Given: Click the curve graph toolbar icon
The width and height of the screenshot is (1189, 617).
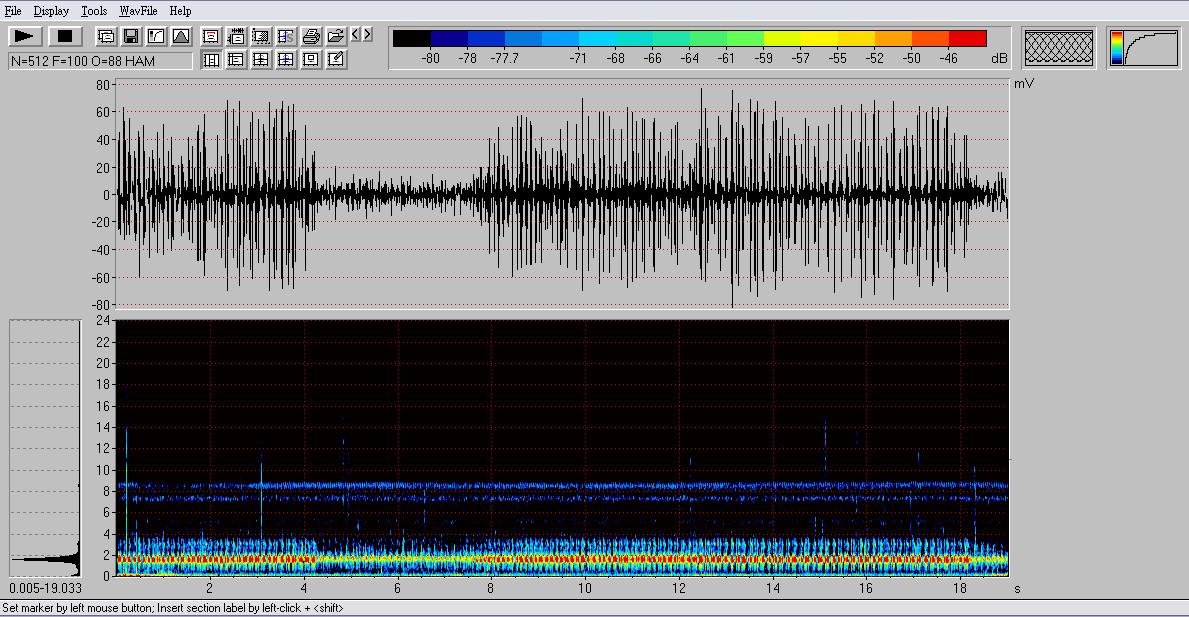Looking at the screenshot, I should [156, 36].
